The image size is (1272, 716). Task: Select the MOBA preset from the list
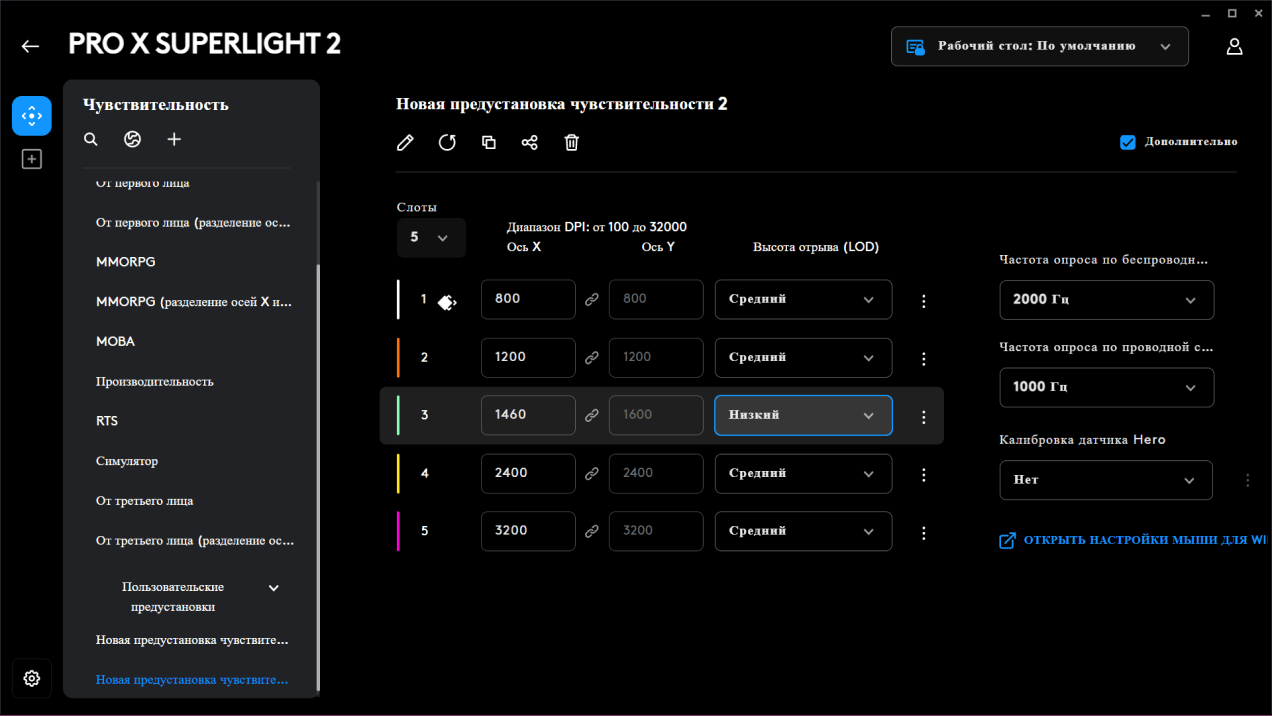[x=115, y=342]
